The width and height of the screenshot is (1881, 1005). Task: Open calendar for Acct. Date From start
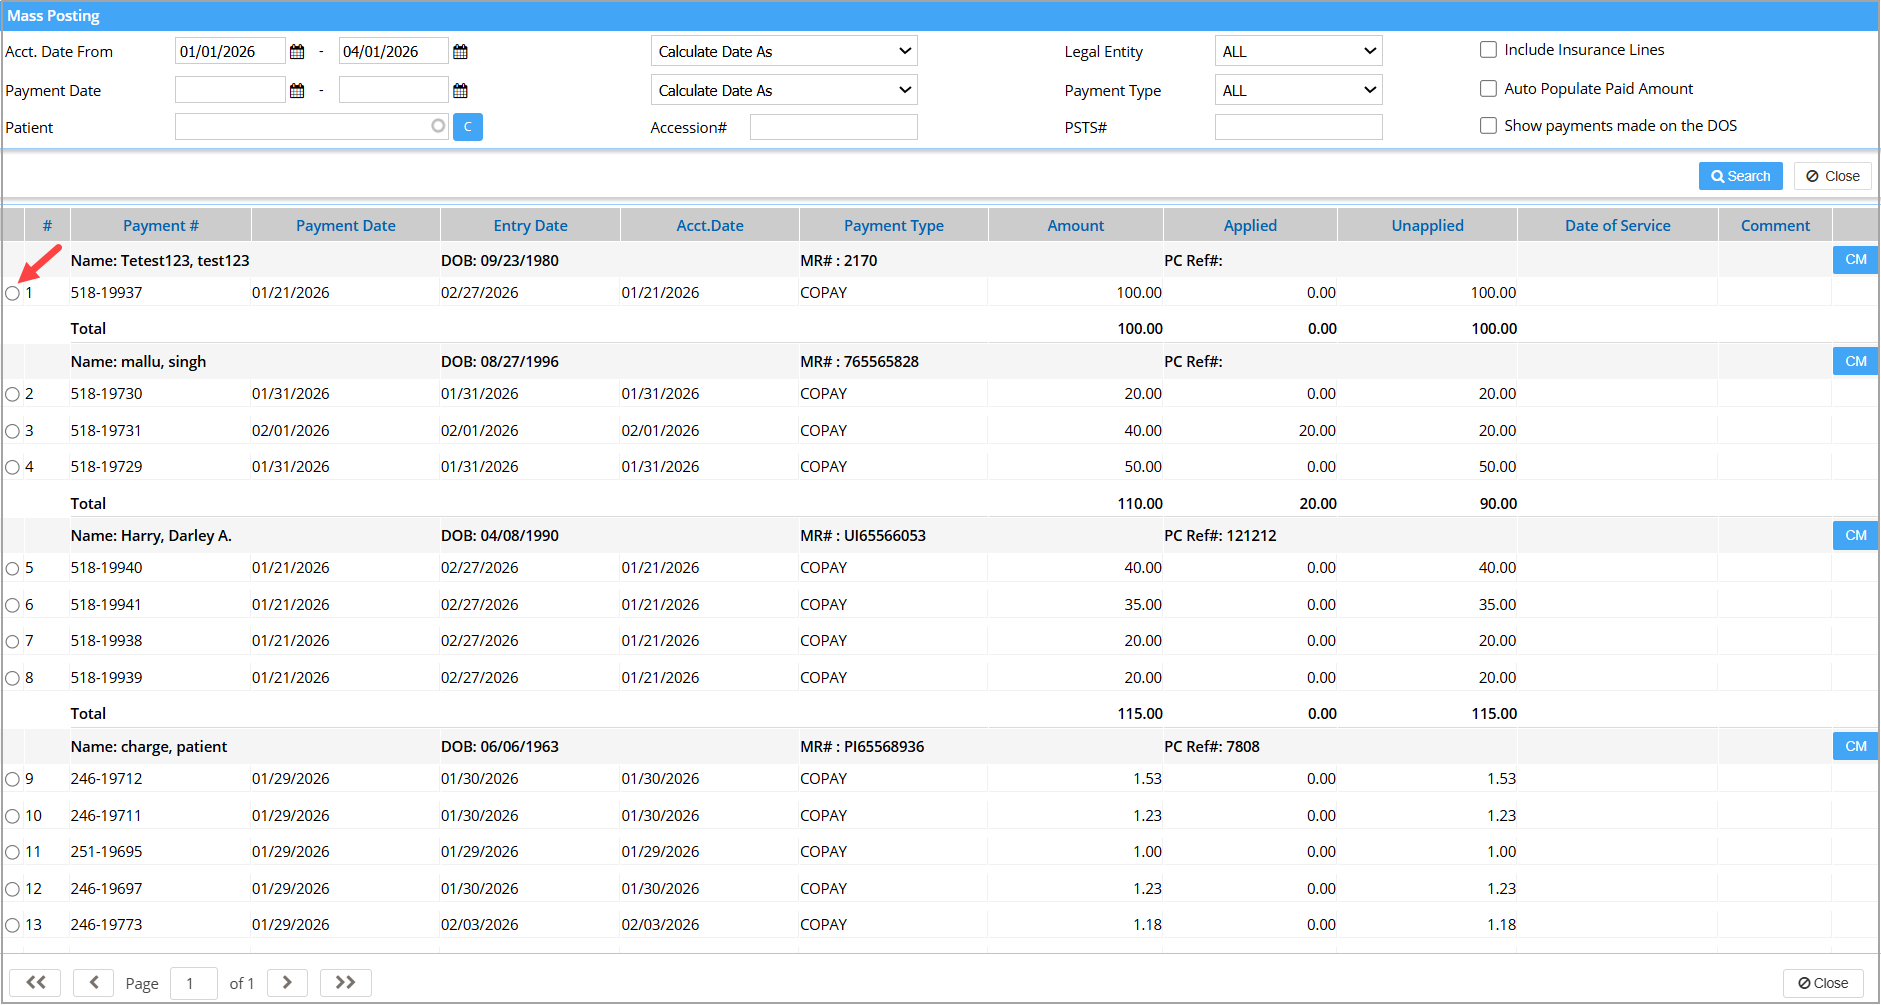(x=297, y=52)
